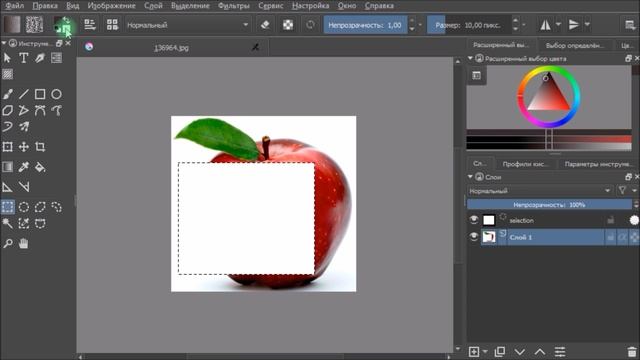This screenshot has height=360, width=640.
Task: Select the straight line tool
Action: click(24, 94)
